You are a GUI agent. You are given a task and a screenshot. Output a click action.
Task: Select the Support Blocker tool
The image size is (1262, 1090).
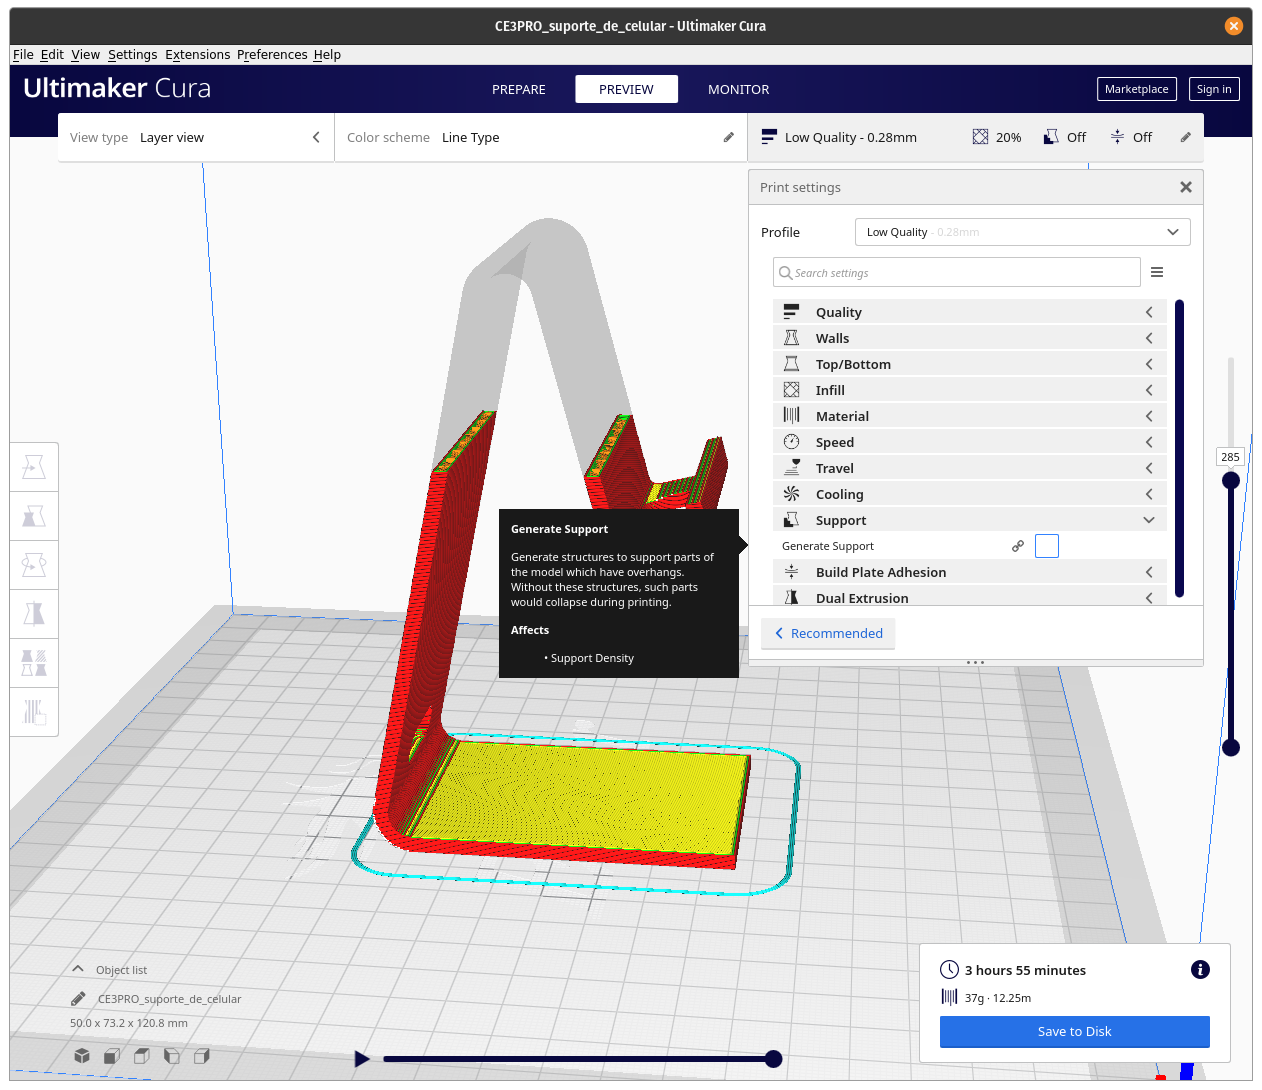tap(34, 712)
